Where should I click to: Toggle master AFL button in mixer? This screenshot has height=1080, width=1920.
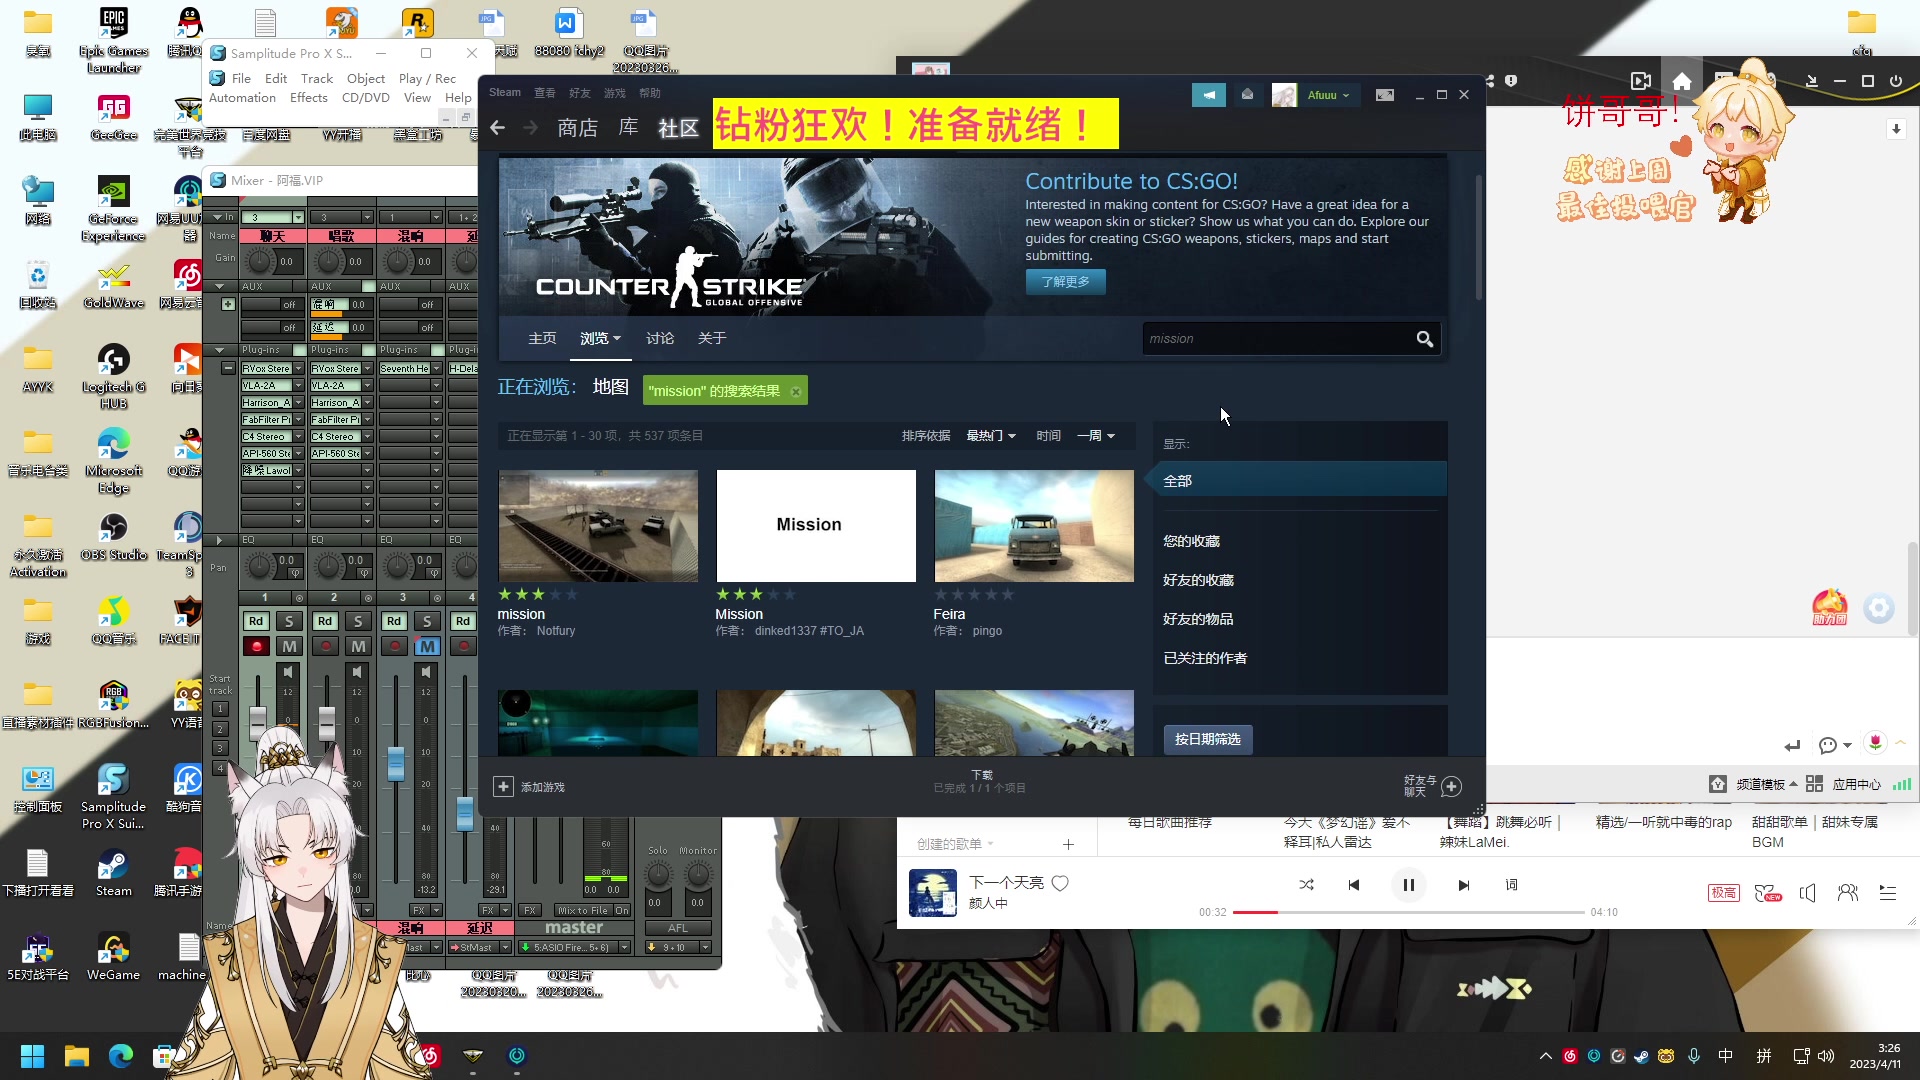tap(677, 928)
